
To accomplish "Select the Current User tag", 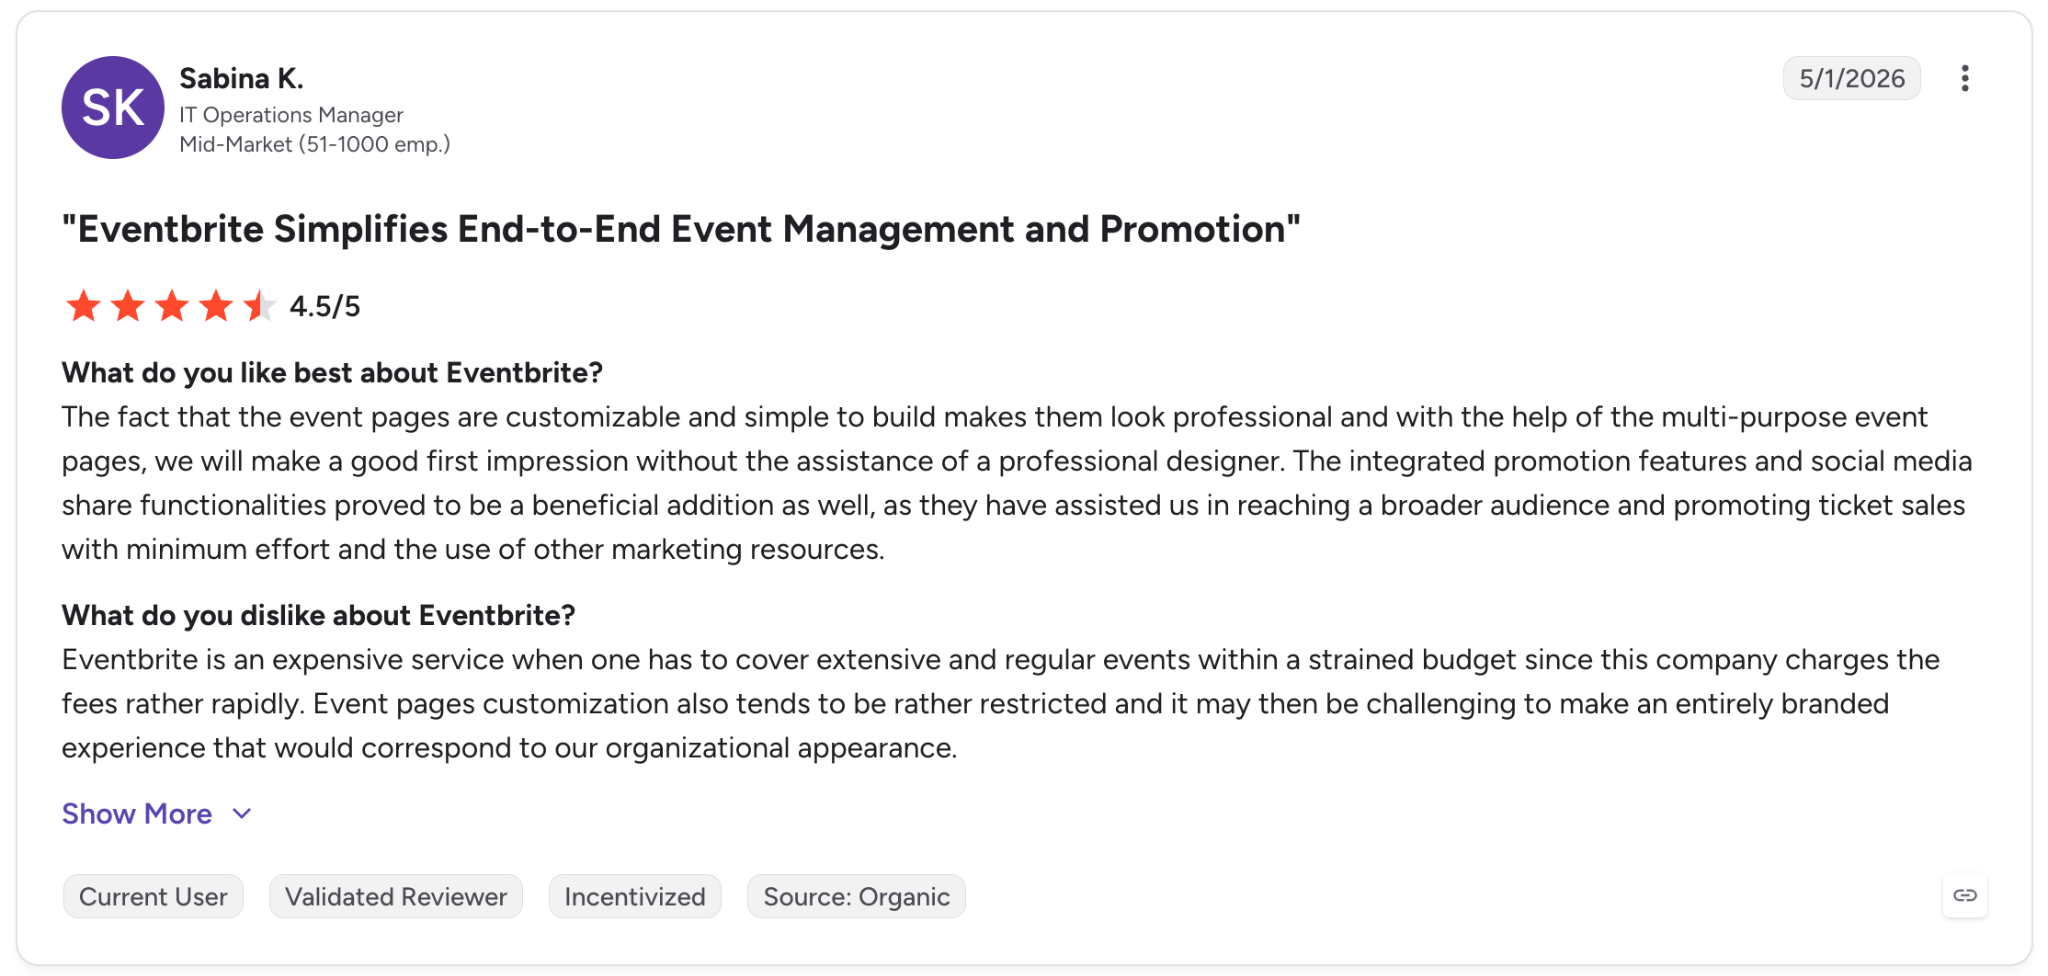I will coord(153,896).
